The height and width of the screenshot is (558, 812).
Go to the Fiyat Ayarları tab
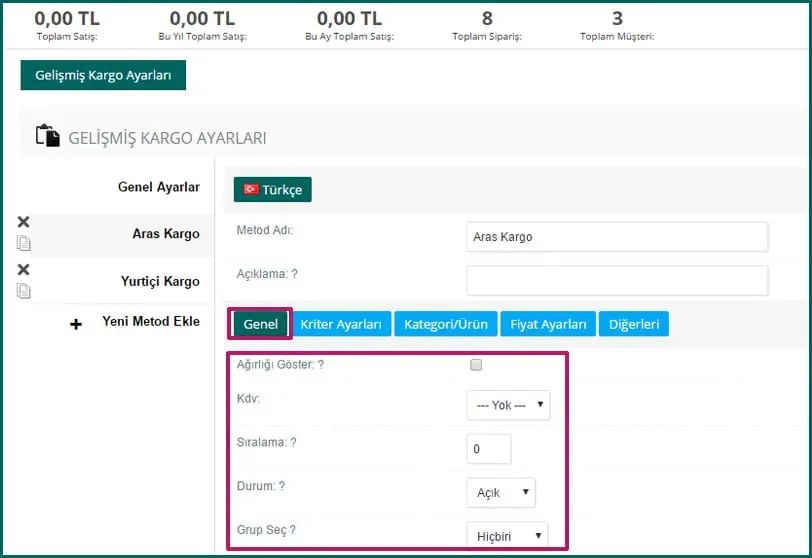coord(548,324)
